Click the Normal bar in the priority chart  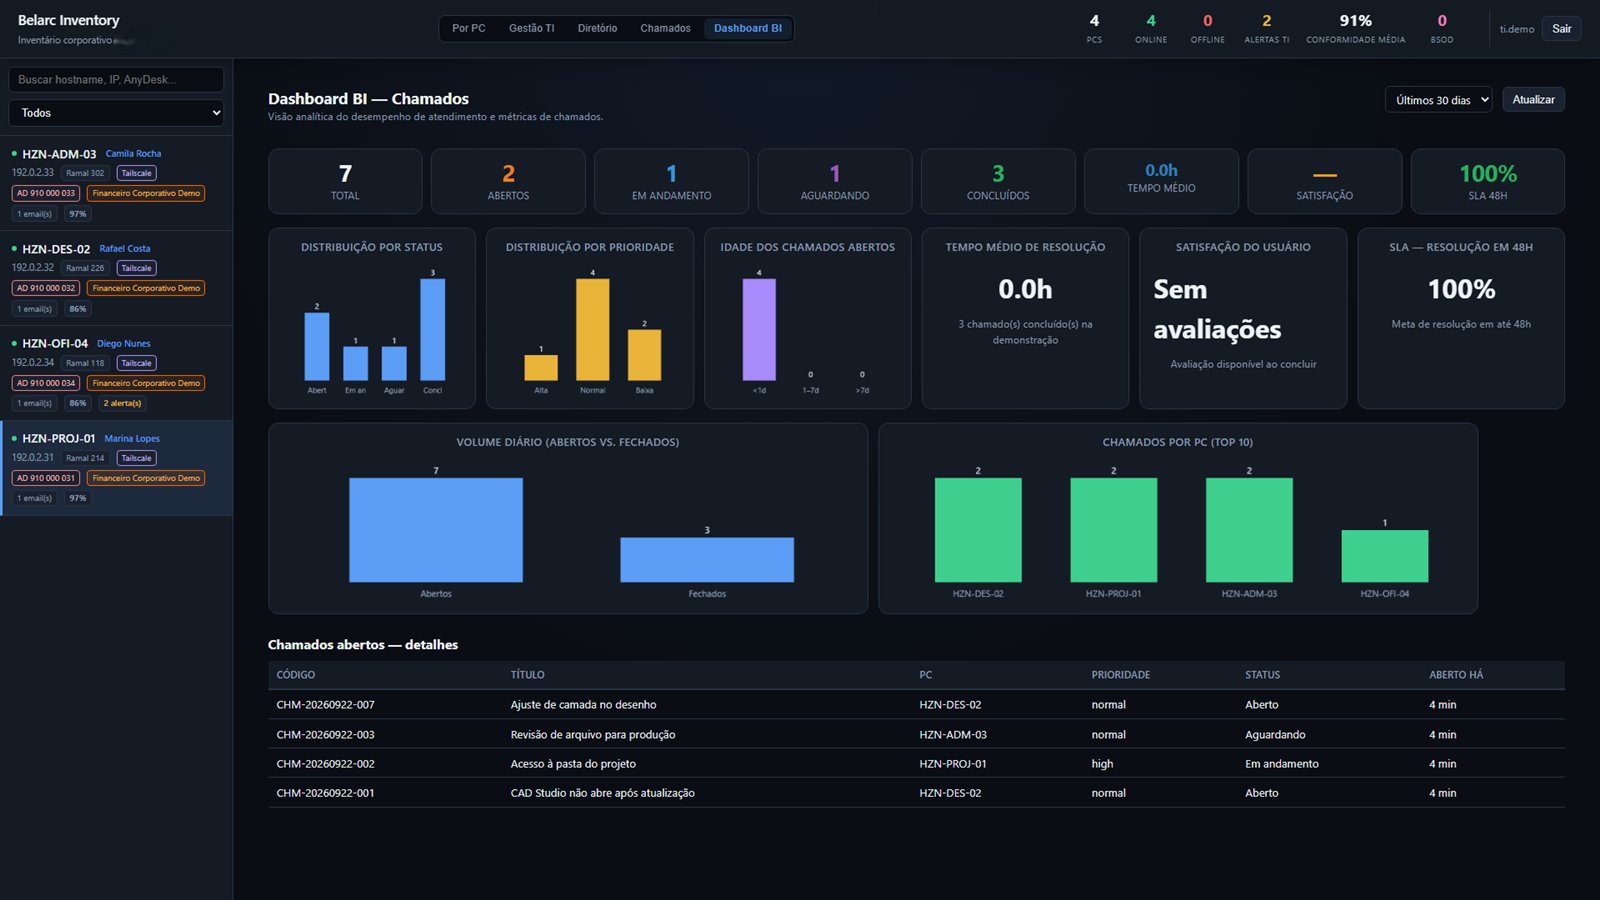point(593,330)
